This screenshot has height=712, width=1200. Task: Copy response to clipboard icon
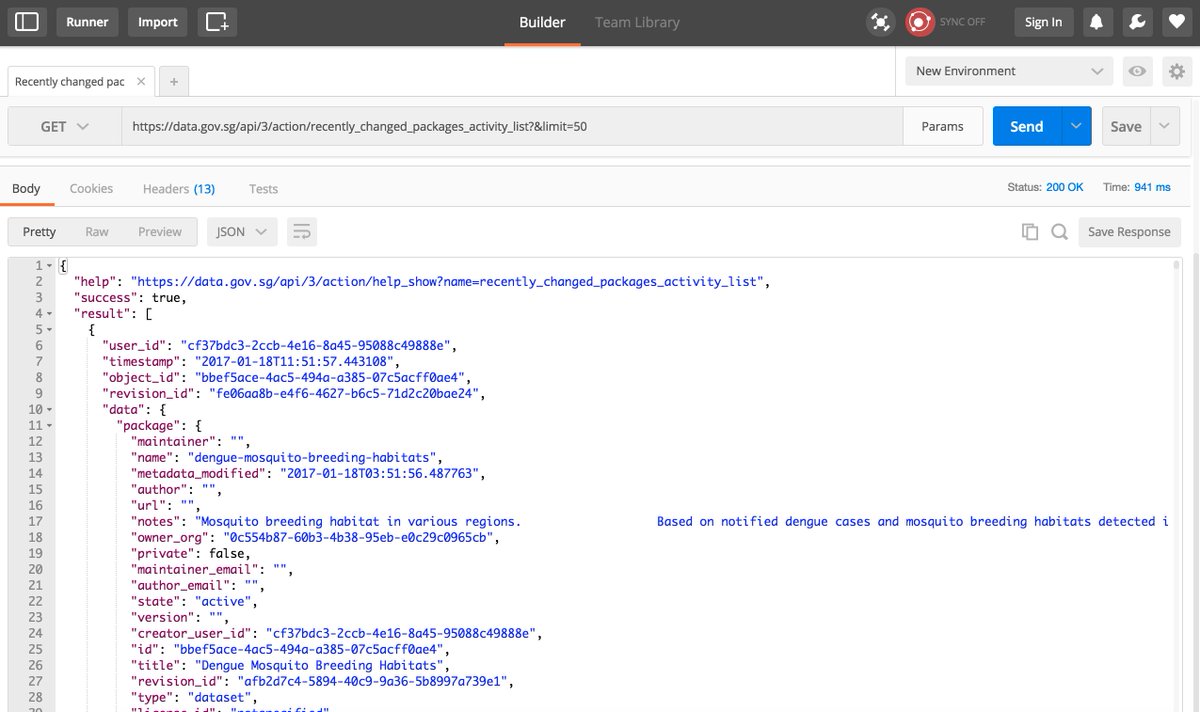coord(1030,232)
